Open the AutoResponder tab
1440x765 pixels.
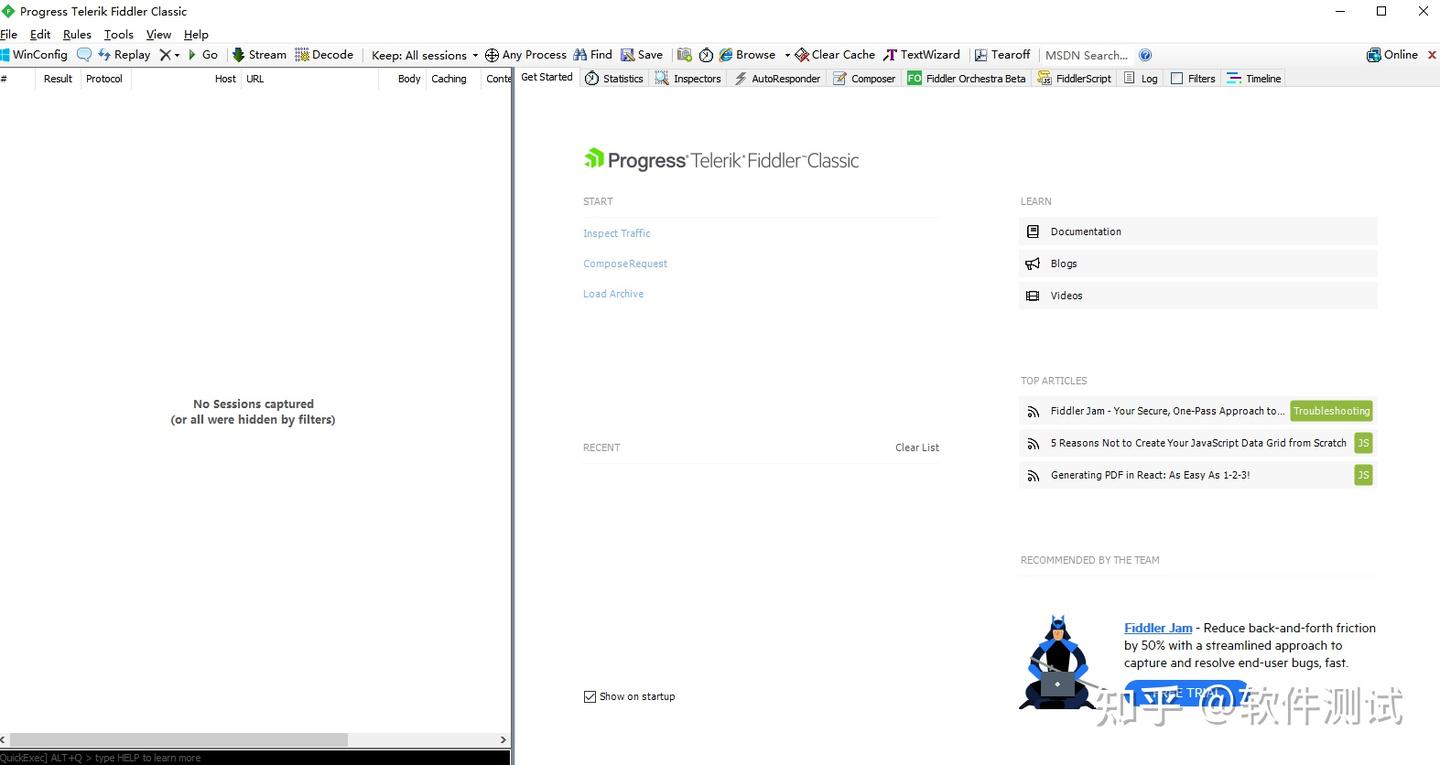(777, 78)
